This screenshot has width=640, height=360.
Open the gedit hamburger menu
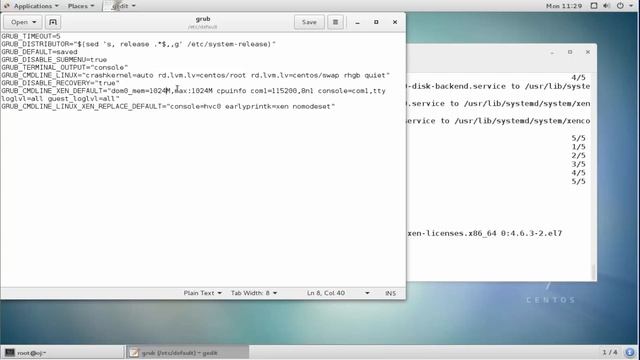tap(335, 22)
